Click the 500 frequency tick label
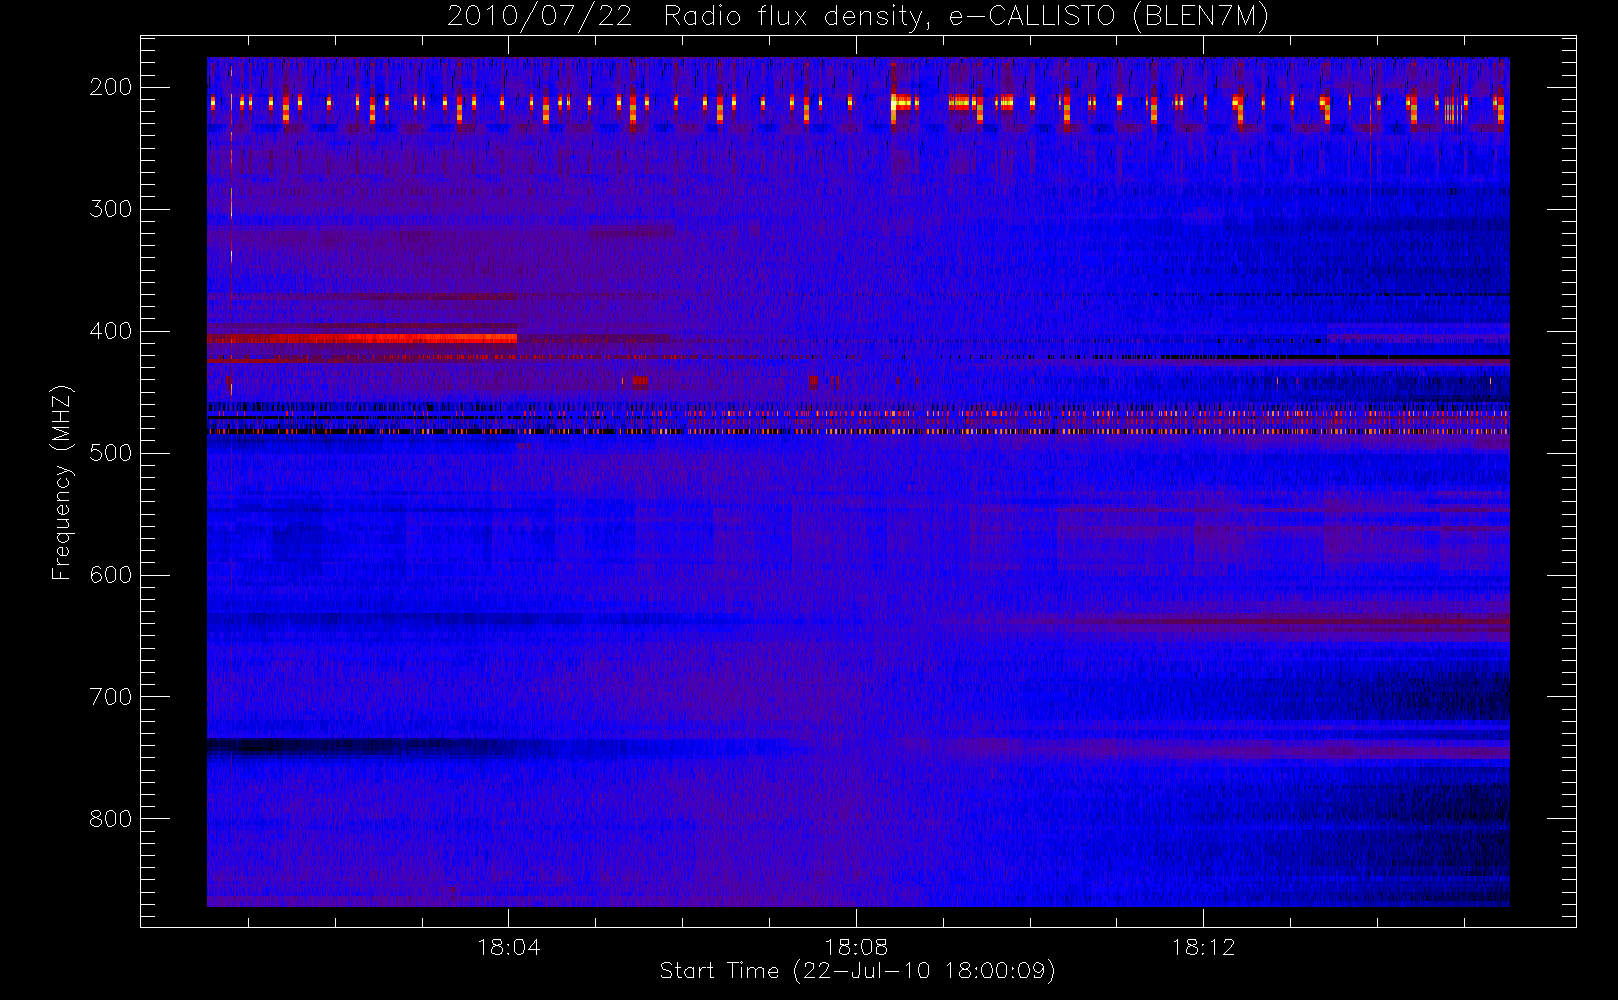The width and height of the screenshot is (1618, 1000). click(x=111, y=453)
